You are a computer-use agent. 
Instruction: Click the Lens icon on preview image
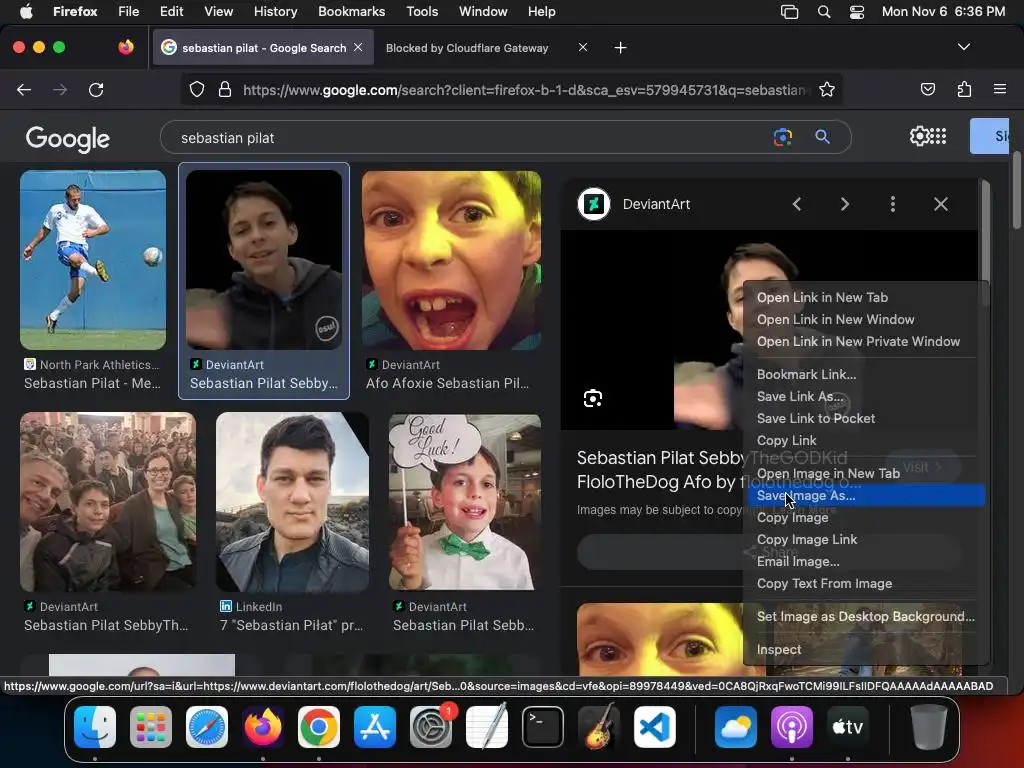[x=593, y=398]
